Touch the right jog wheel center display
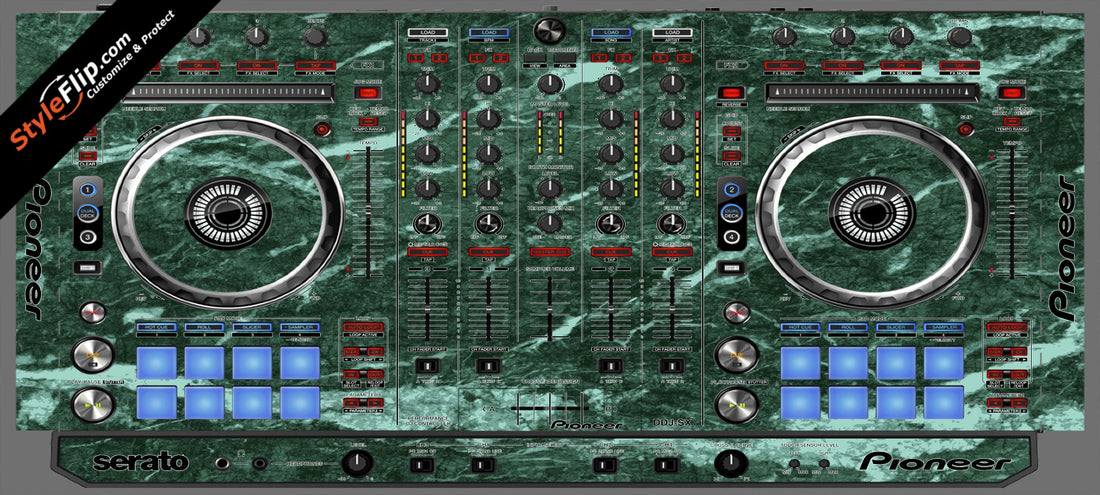This screenshot has width=1100, height=495. (x=872, y=213)
